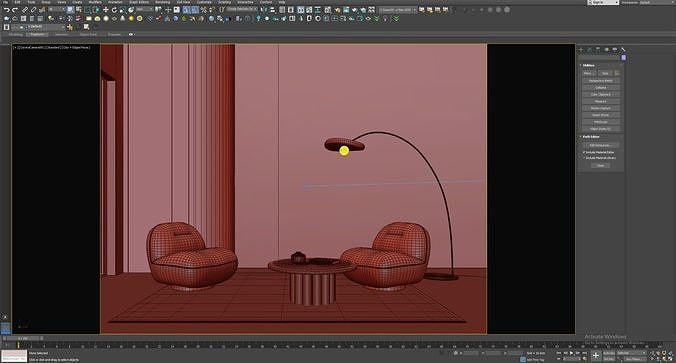Click the viewport [+] label menu

[15, 47]
